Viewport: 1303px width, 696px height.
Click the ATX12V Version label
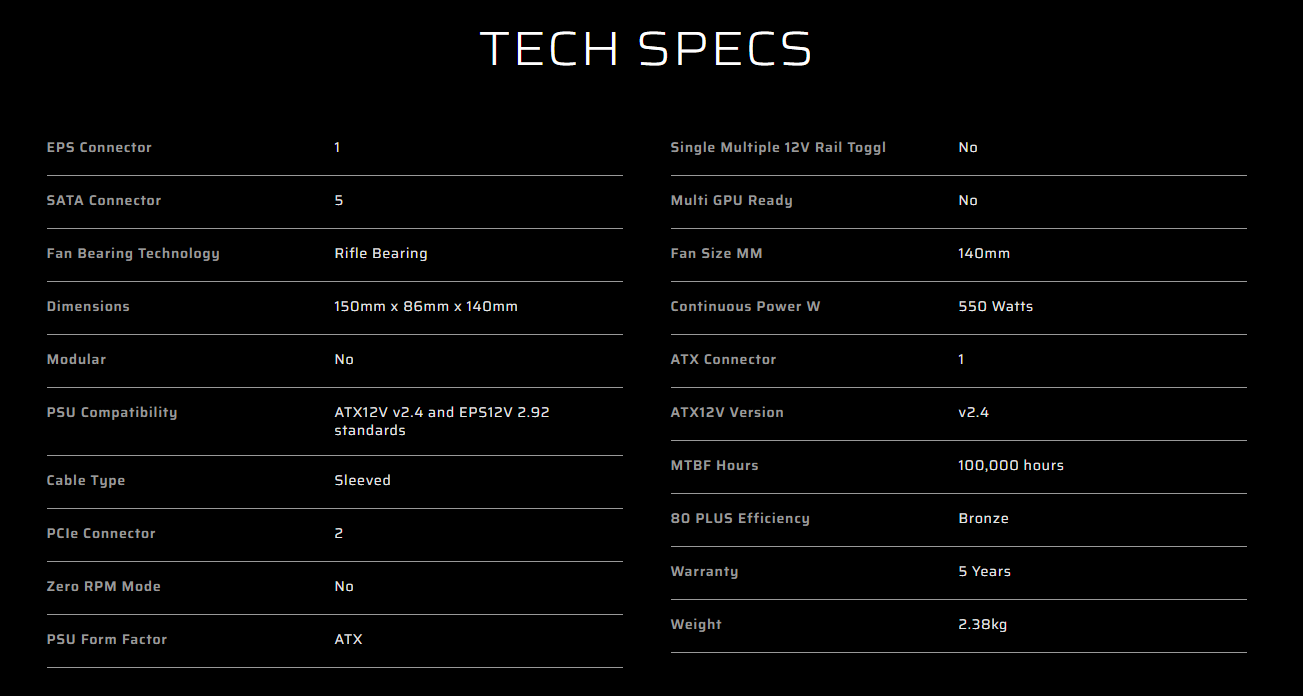pos(727,412)
